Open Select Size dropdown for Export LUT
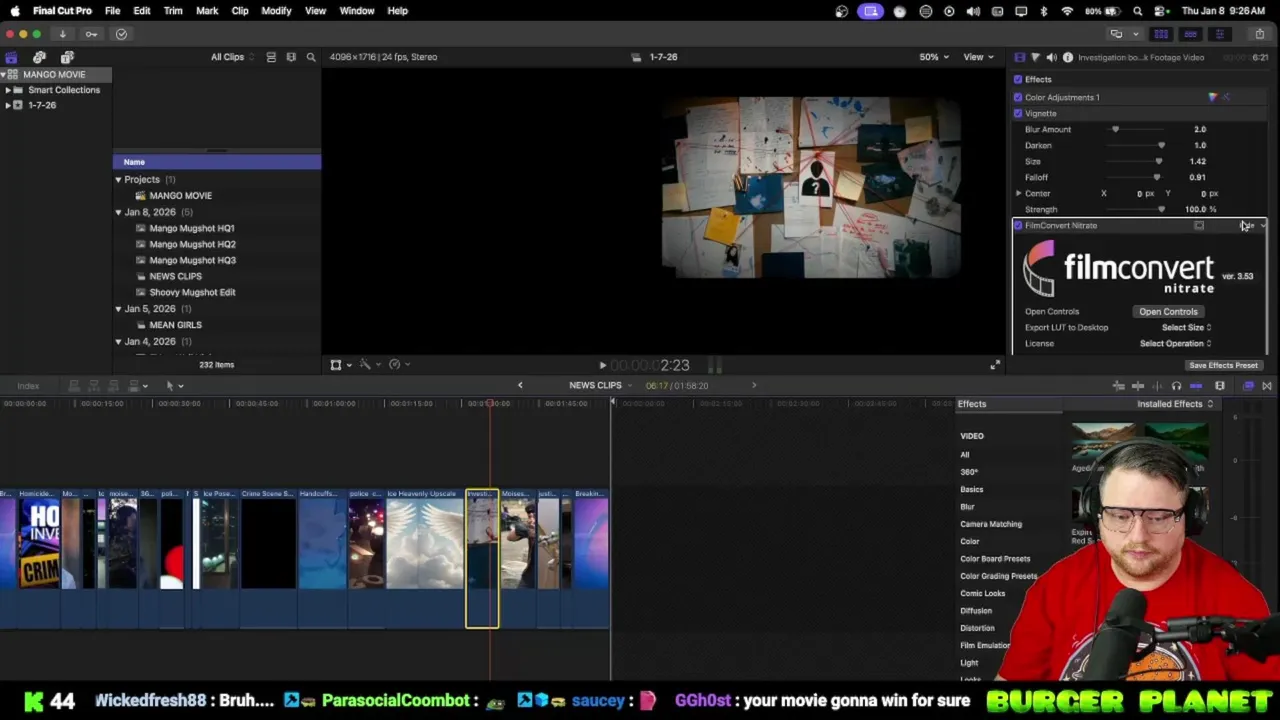Screen dimensions: 1280x720 [1186, 327]
